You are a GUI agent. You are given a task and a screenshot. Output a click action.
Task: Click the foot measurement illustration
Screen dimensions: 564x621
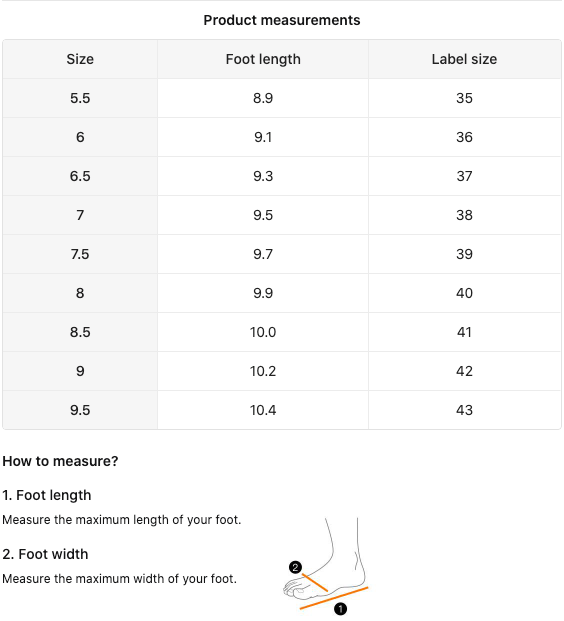[x=326, y=566]
